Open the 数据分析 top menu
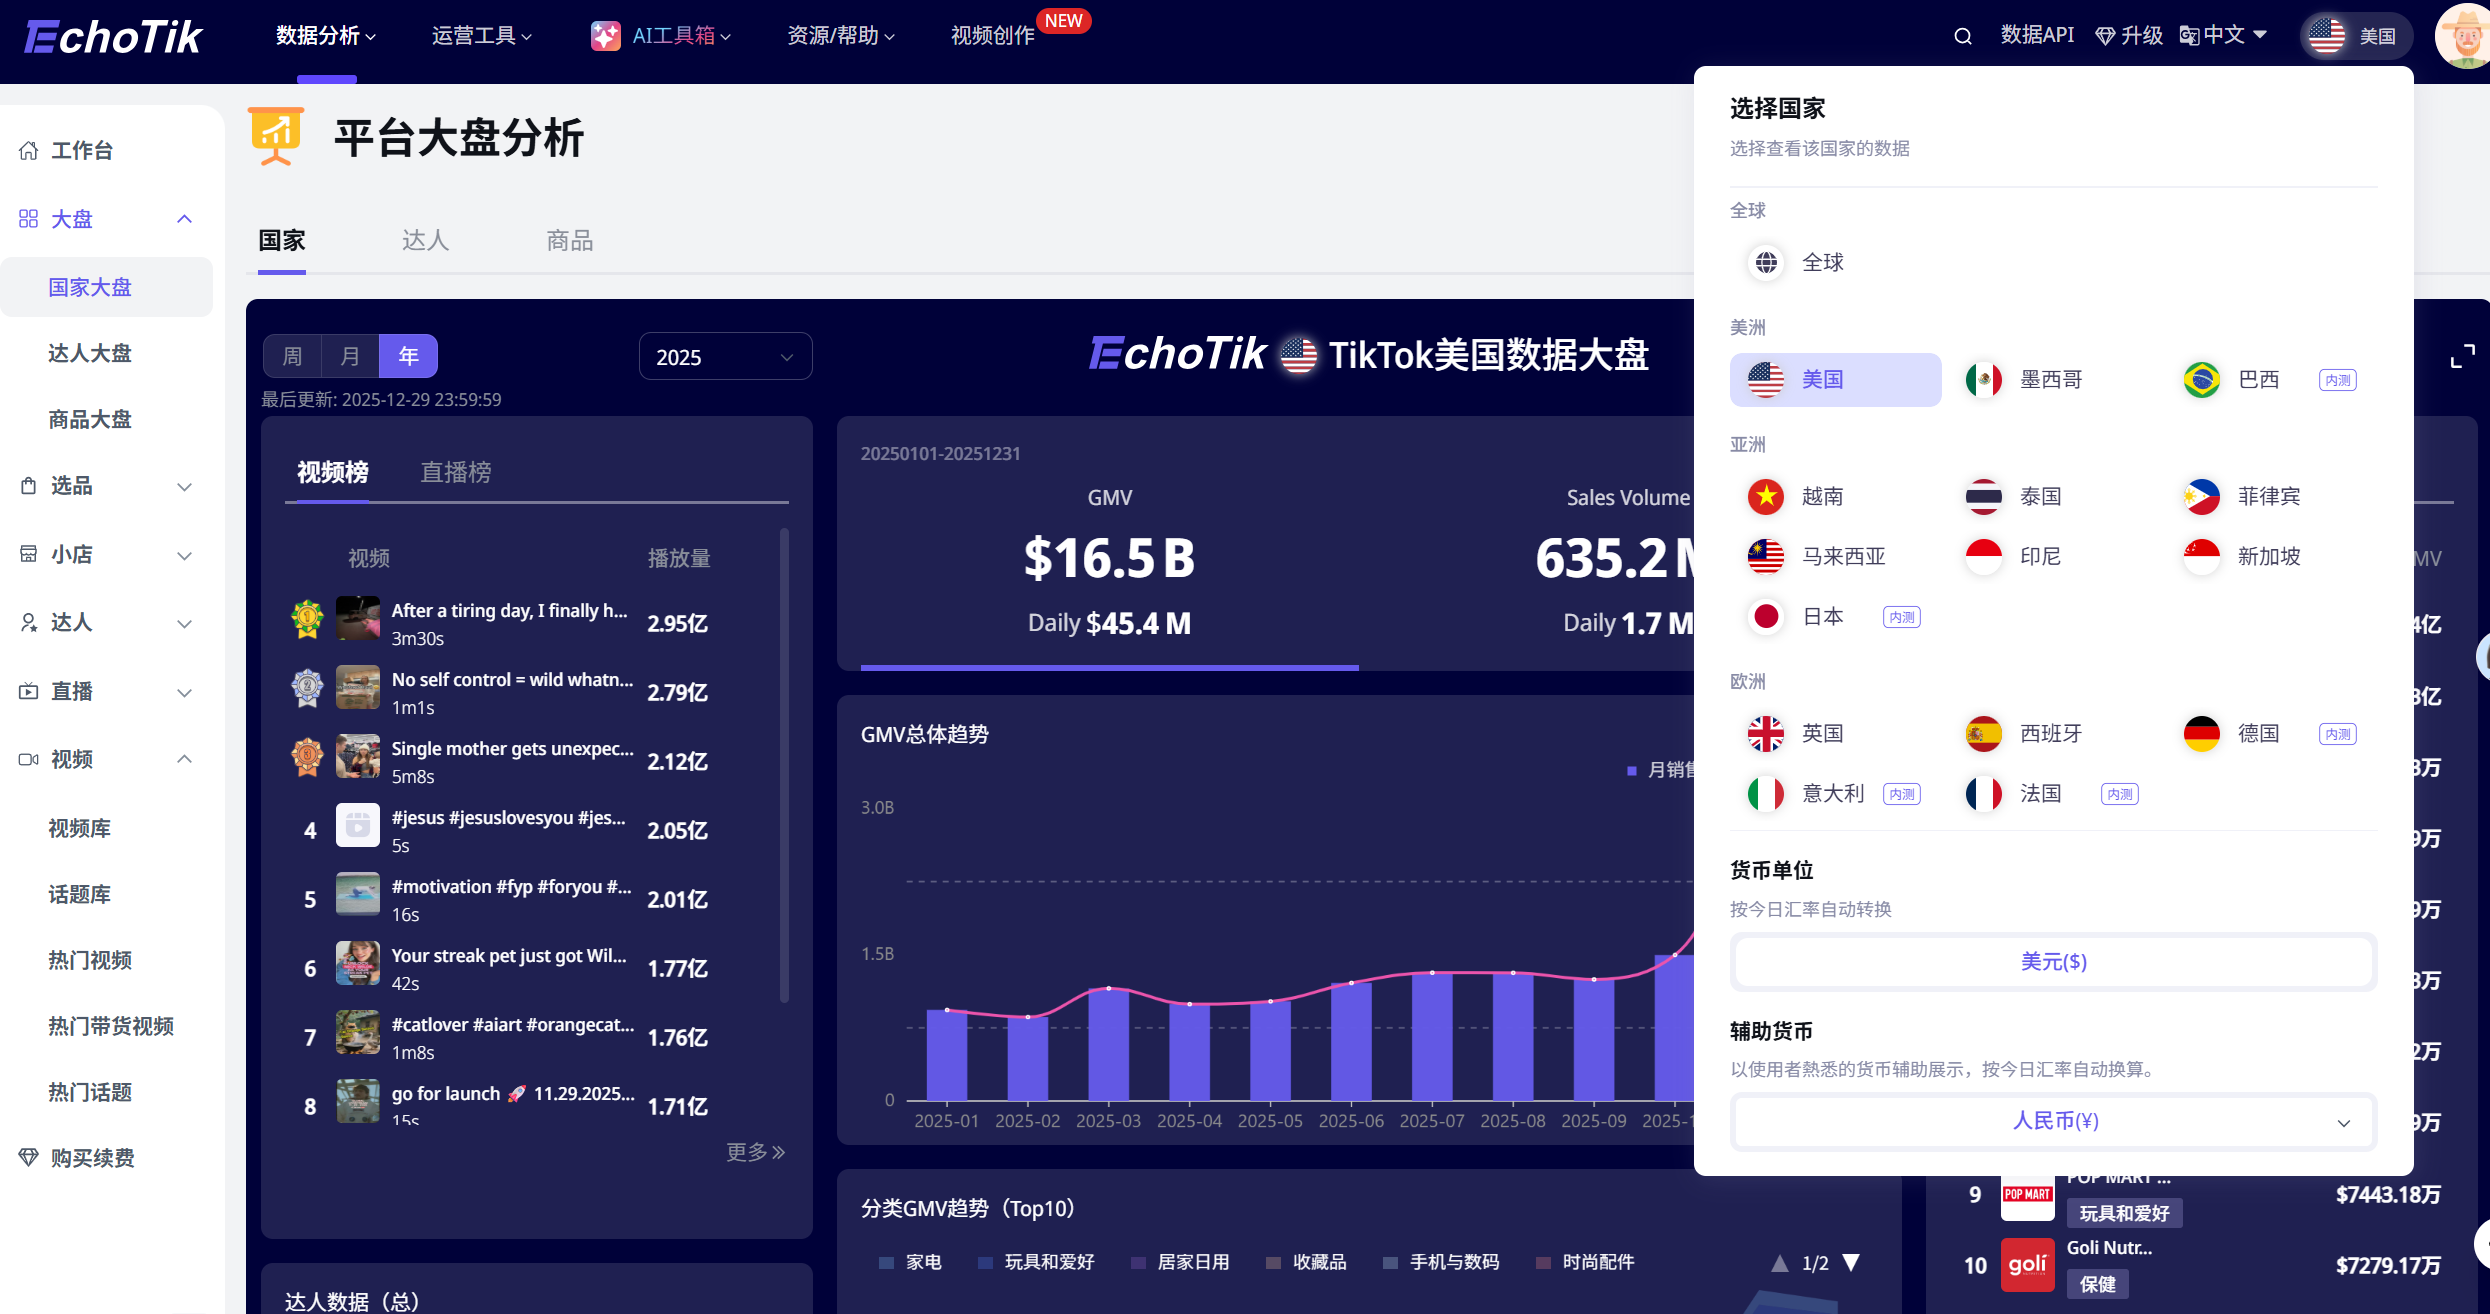This screenshot has height=1314, width=2490. [326, 36]
